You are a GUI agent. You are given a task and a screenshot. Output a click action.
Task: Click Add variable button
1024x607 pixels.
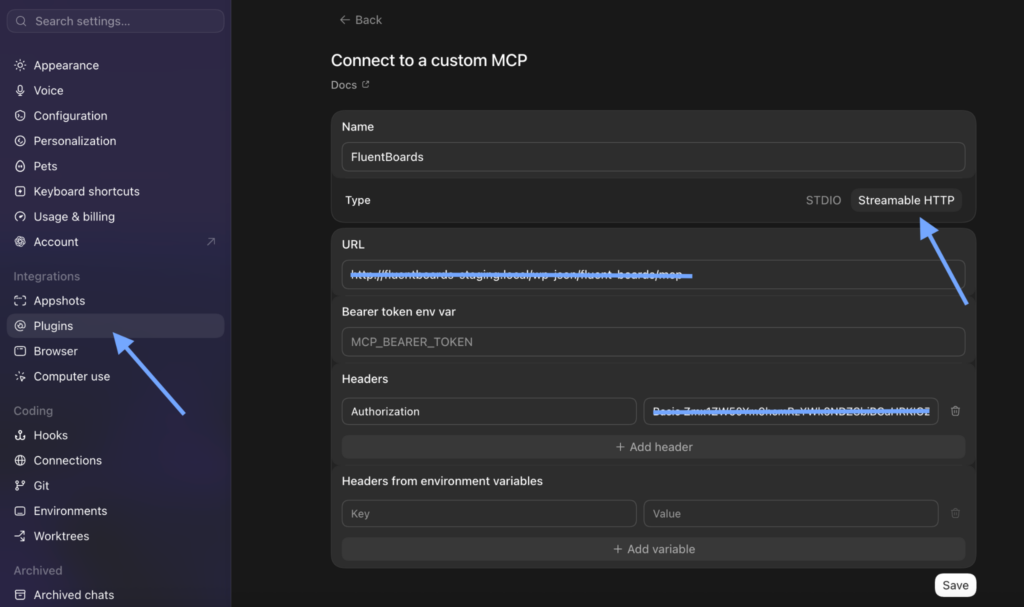653,549
